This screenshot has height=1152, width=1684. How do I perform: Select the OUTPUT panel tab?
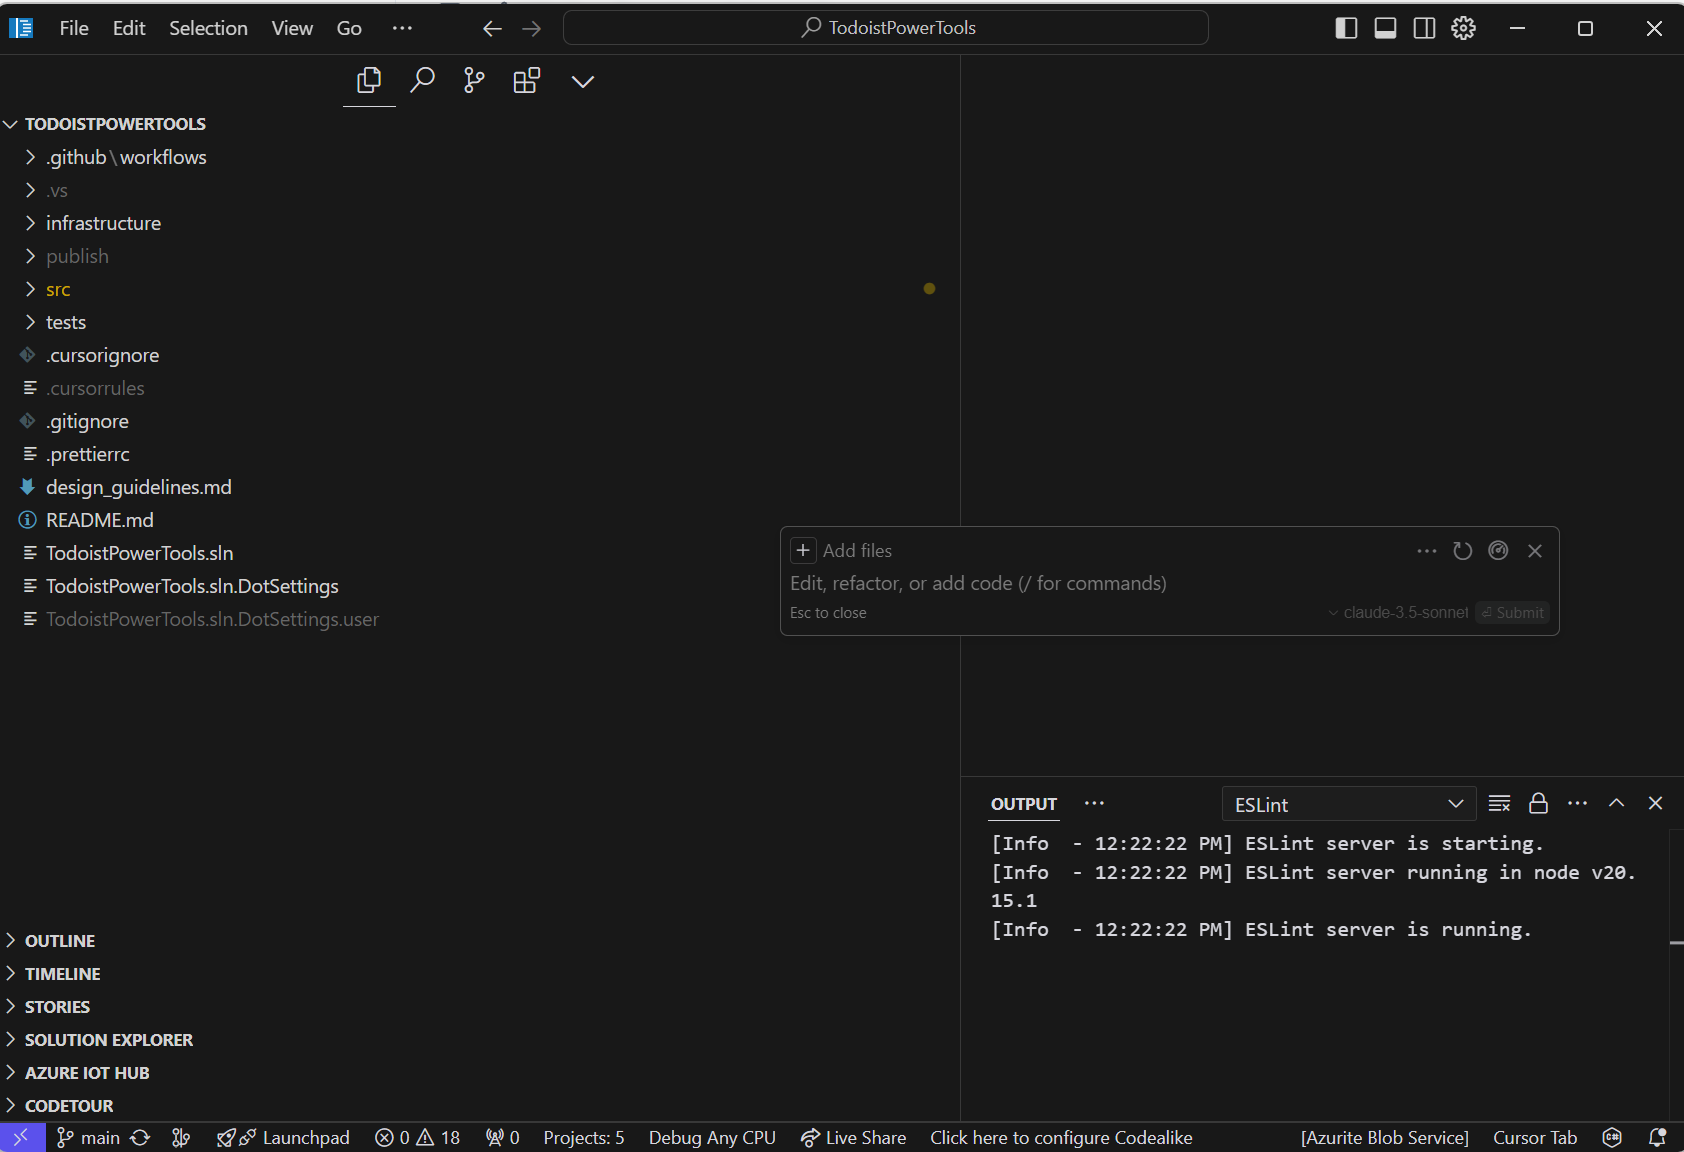point(1023,804)
